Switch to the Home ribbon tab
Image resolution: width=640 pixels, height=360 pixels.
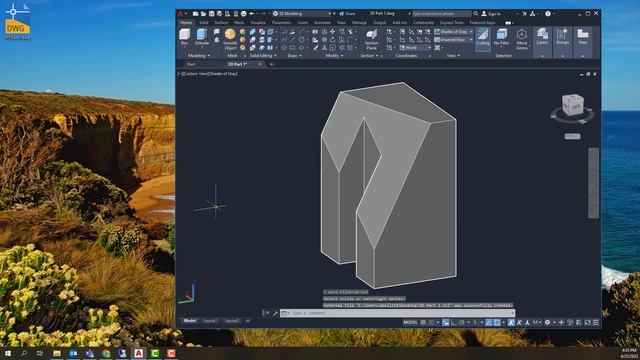coord(186,23)
